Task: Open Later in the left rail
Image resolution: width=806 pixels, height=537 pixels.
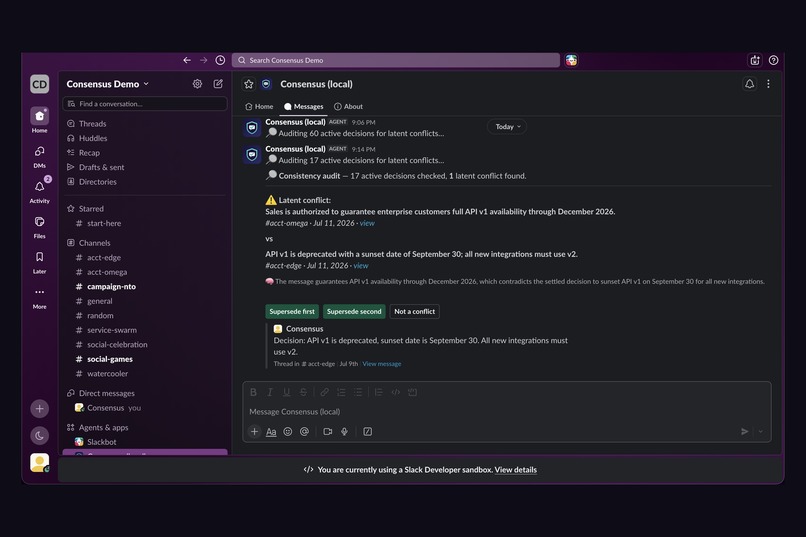Action: (40, 262)
